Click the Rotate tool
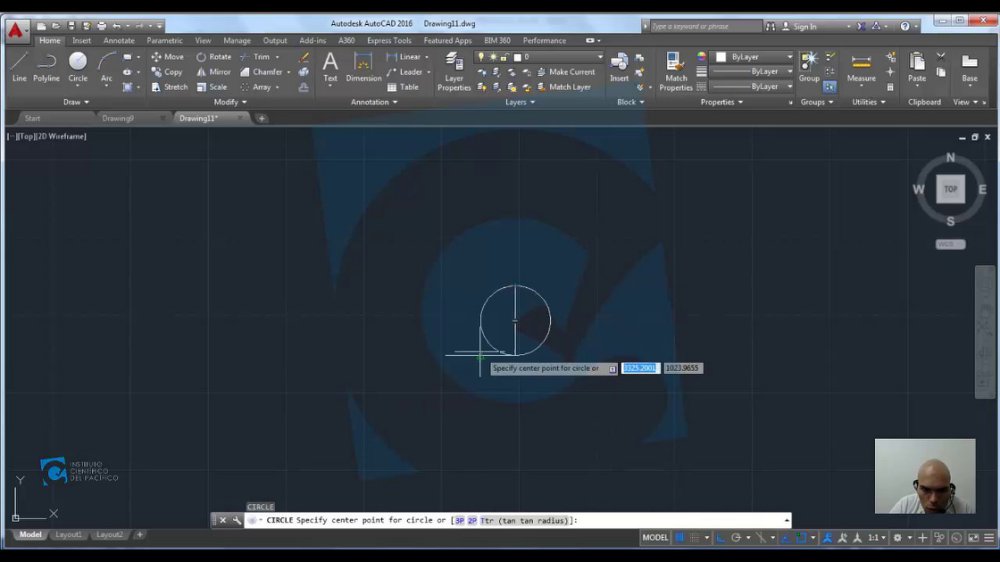Screen dimensions: 1000x562 point(214,57)
